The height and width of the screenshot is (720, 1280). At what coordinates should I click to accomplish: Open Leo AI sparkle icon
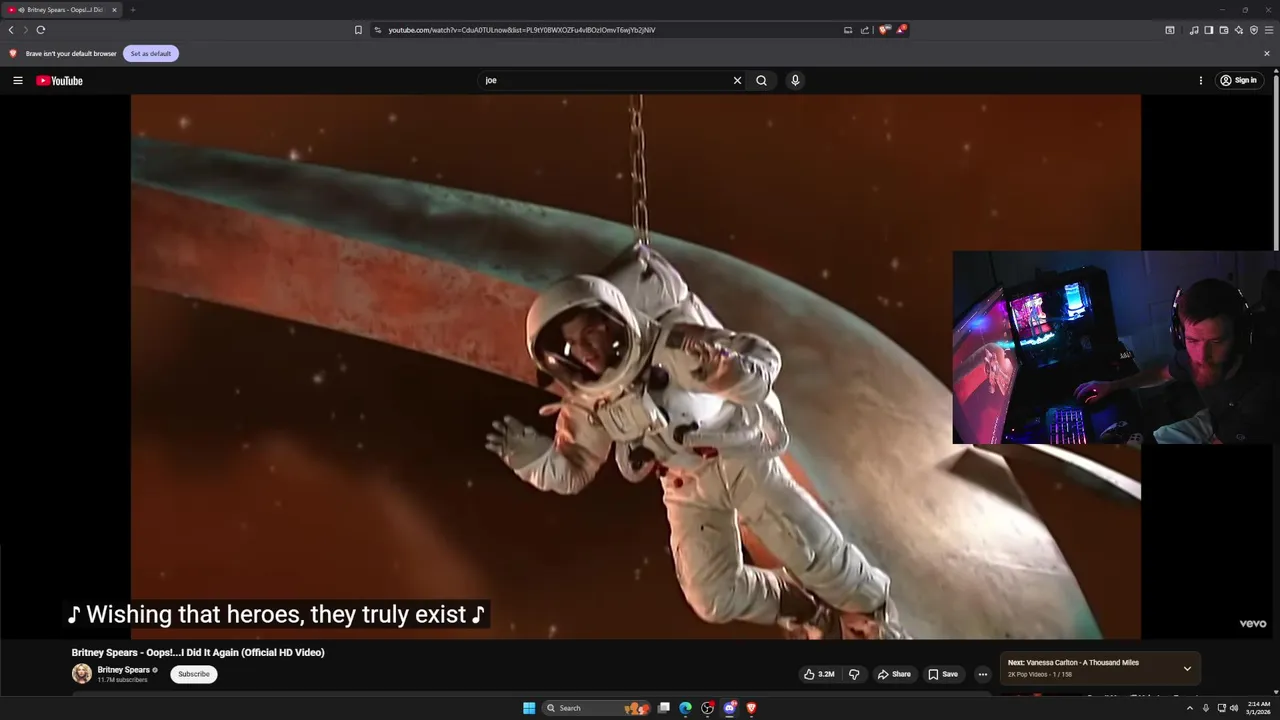1238,30
